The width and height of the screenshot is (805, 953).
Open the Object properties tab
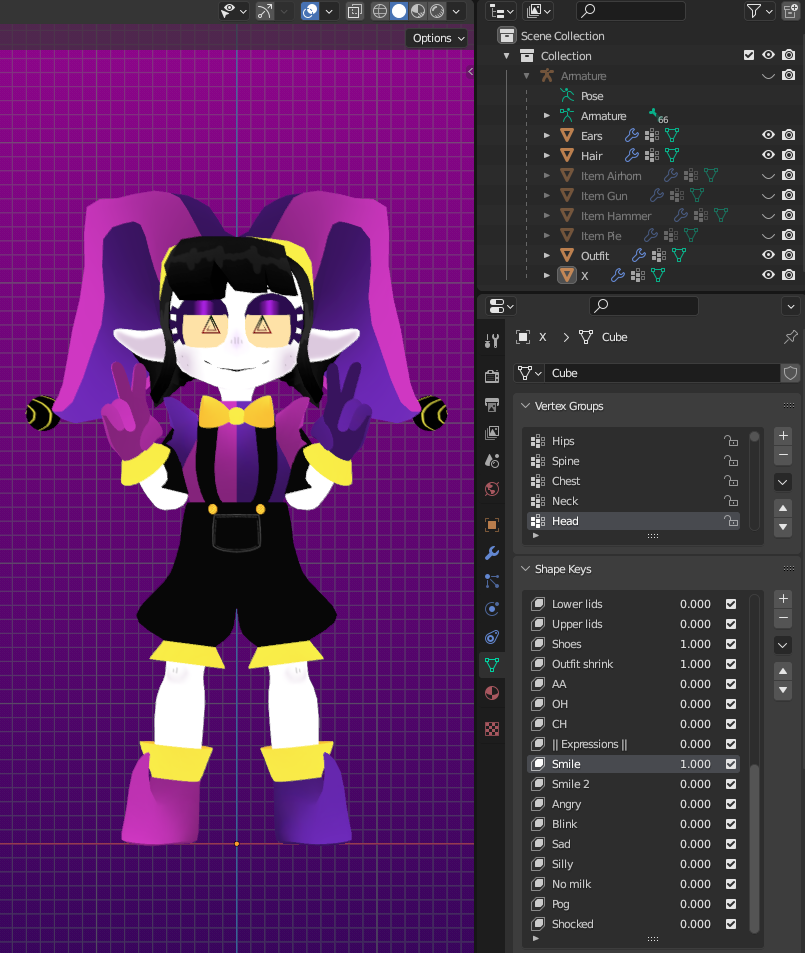point(492,525)
